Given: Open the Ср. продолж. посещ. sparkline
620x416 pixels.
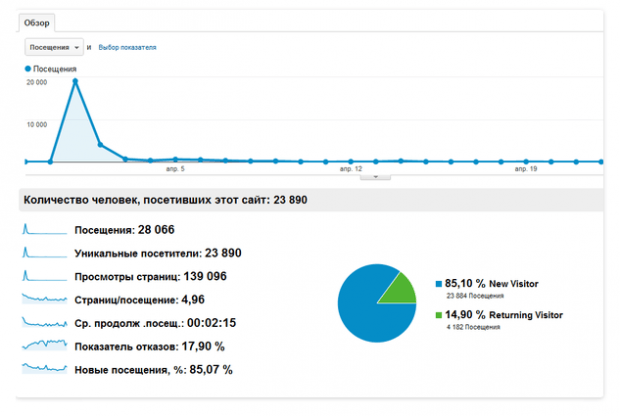Looking at the screenshot, I should pyautogui.click(x=43, y=322).
